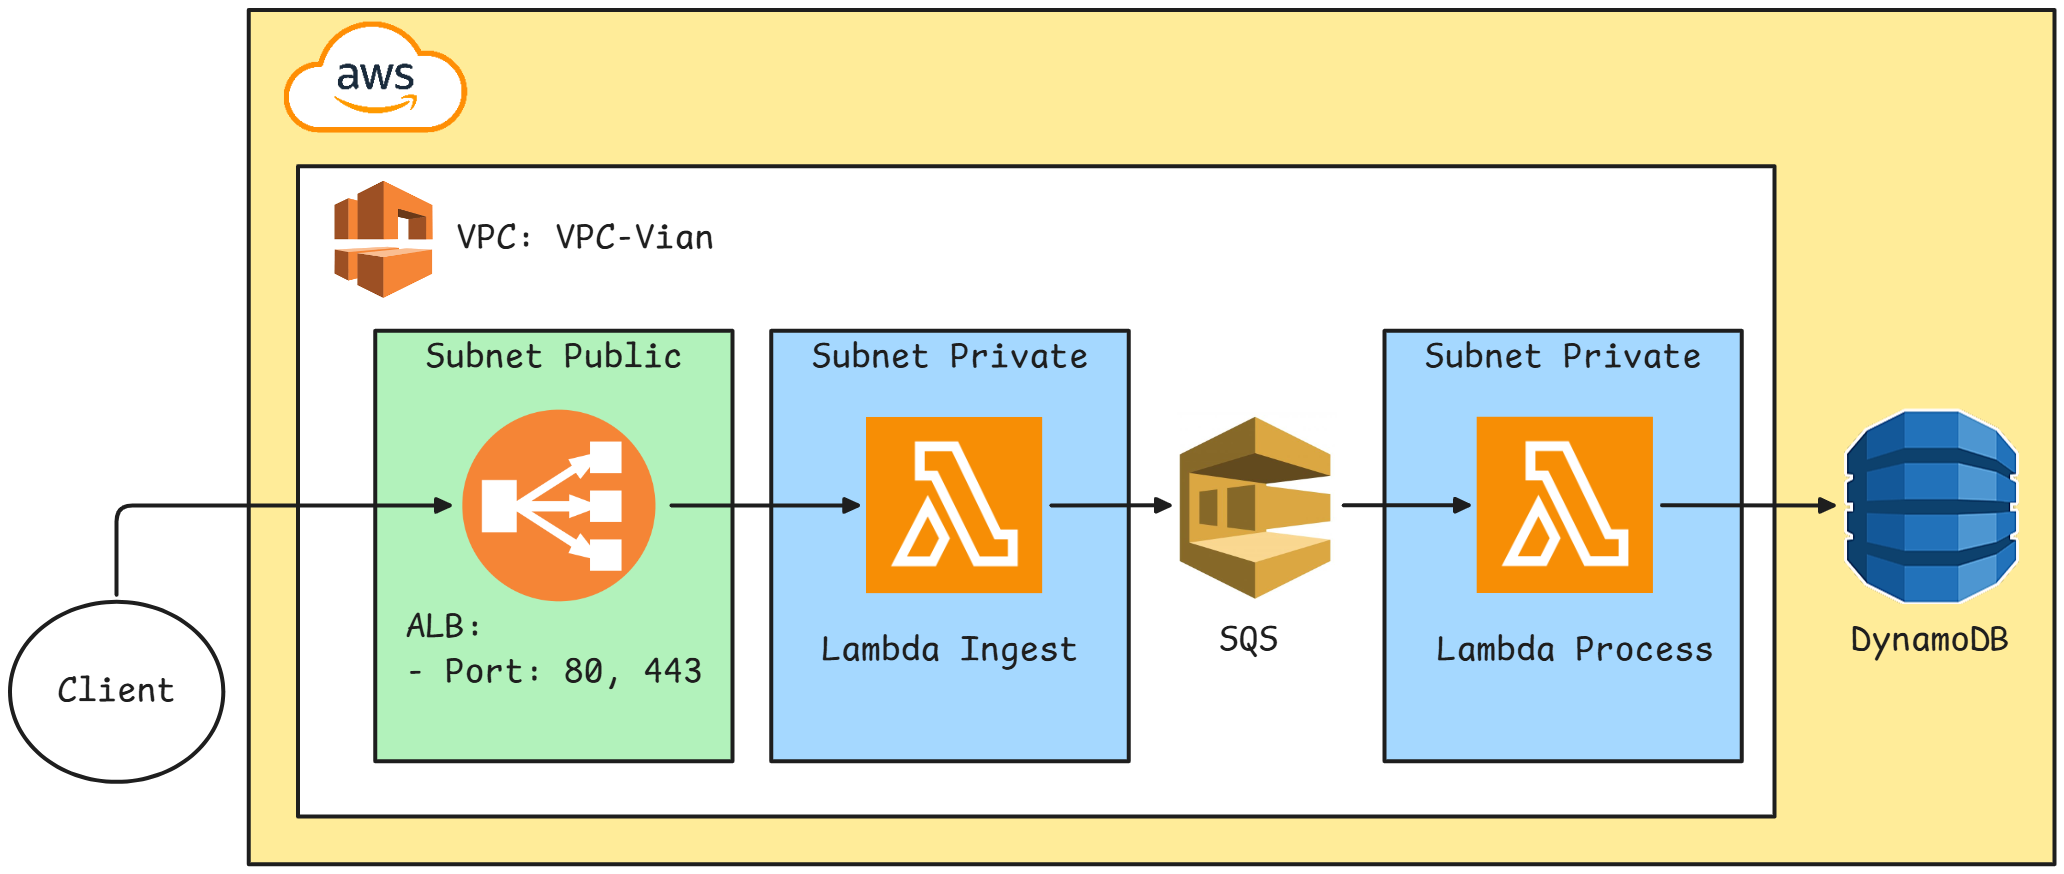Select the Lambda Ingest function icon
The height and width of the screenshot is (874, 2064).
click(953, 505)
